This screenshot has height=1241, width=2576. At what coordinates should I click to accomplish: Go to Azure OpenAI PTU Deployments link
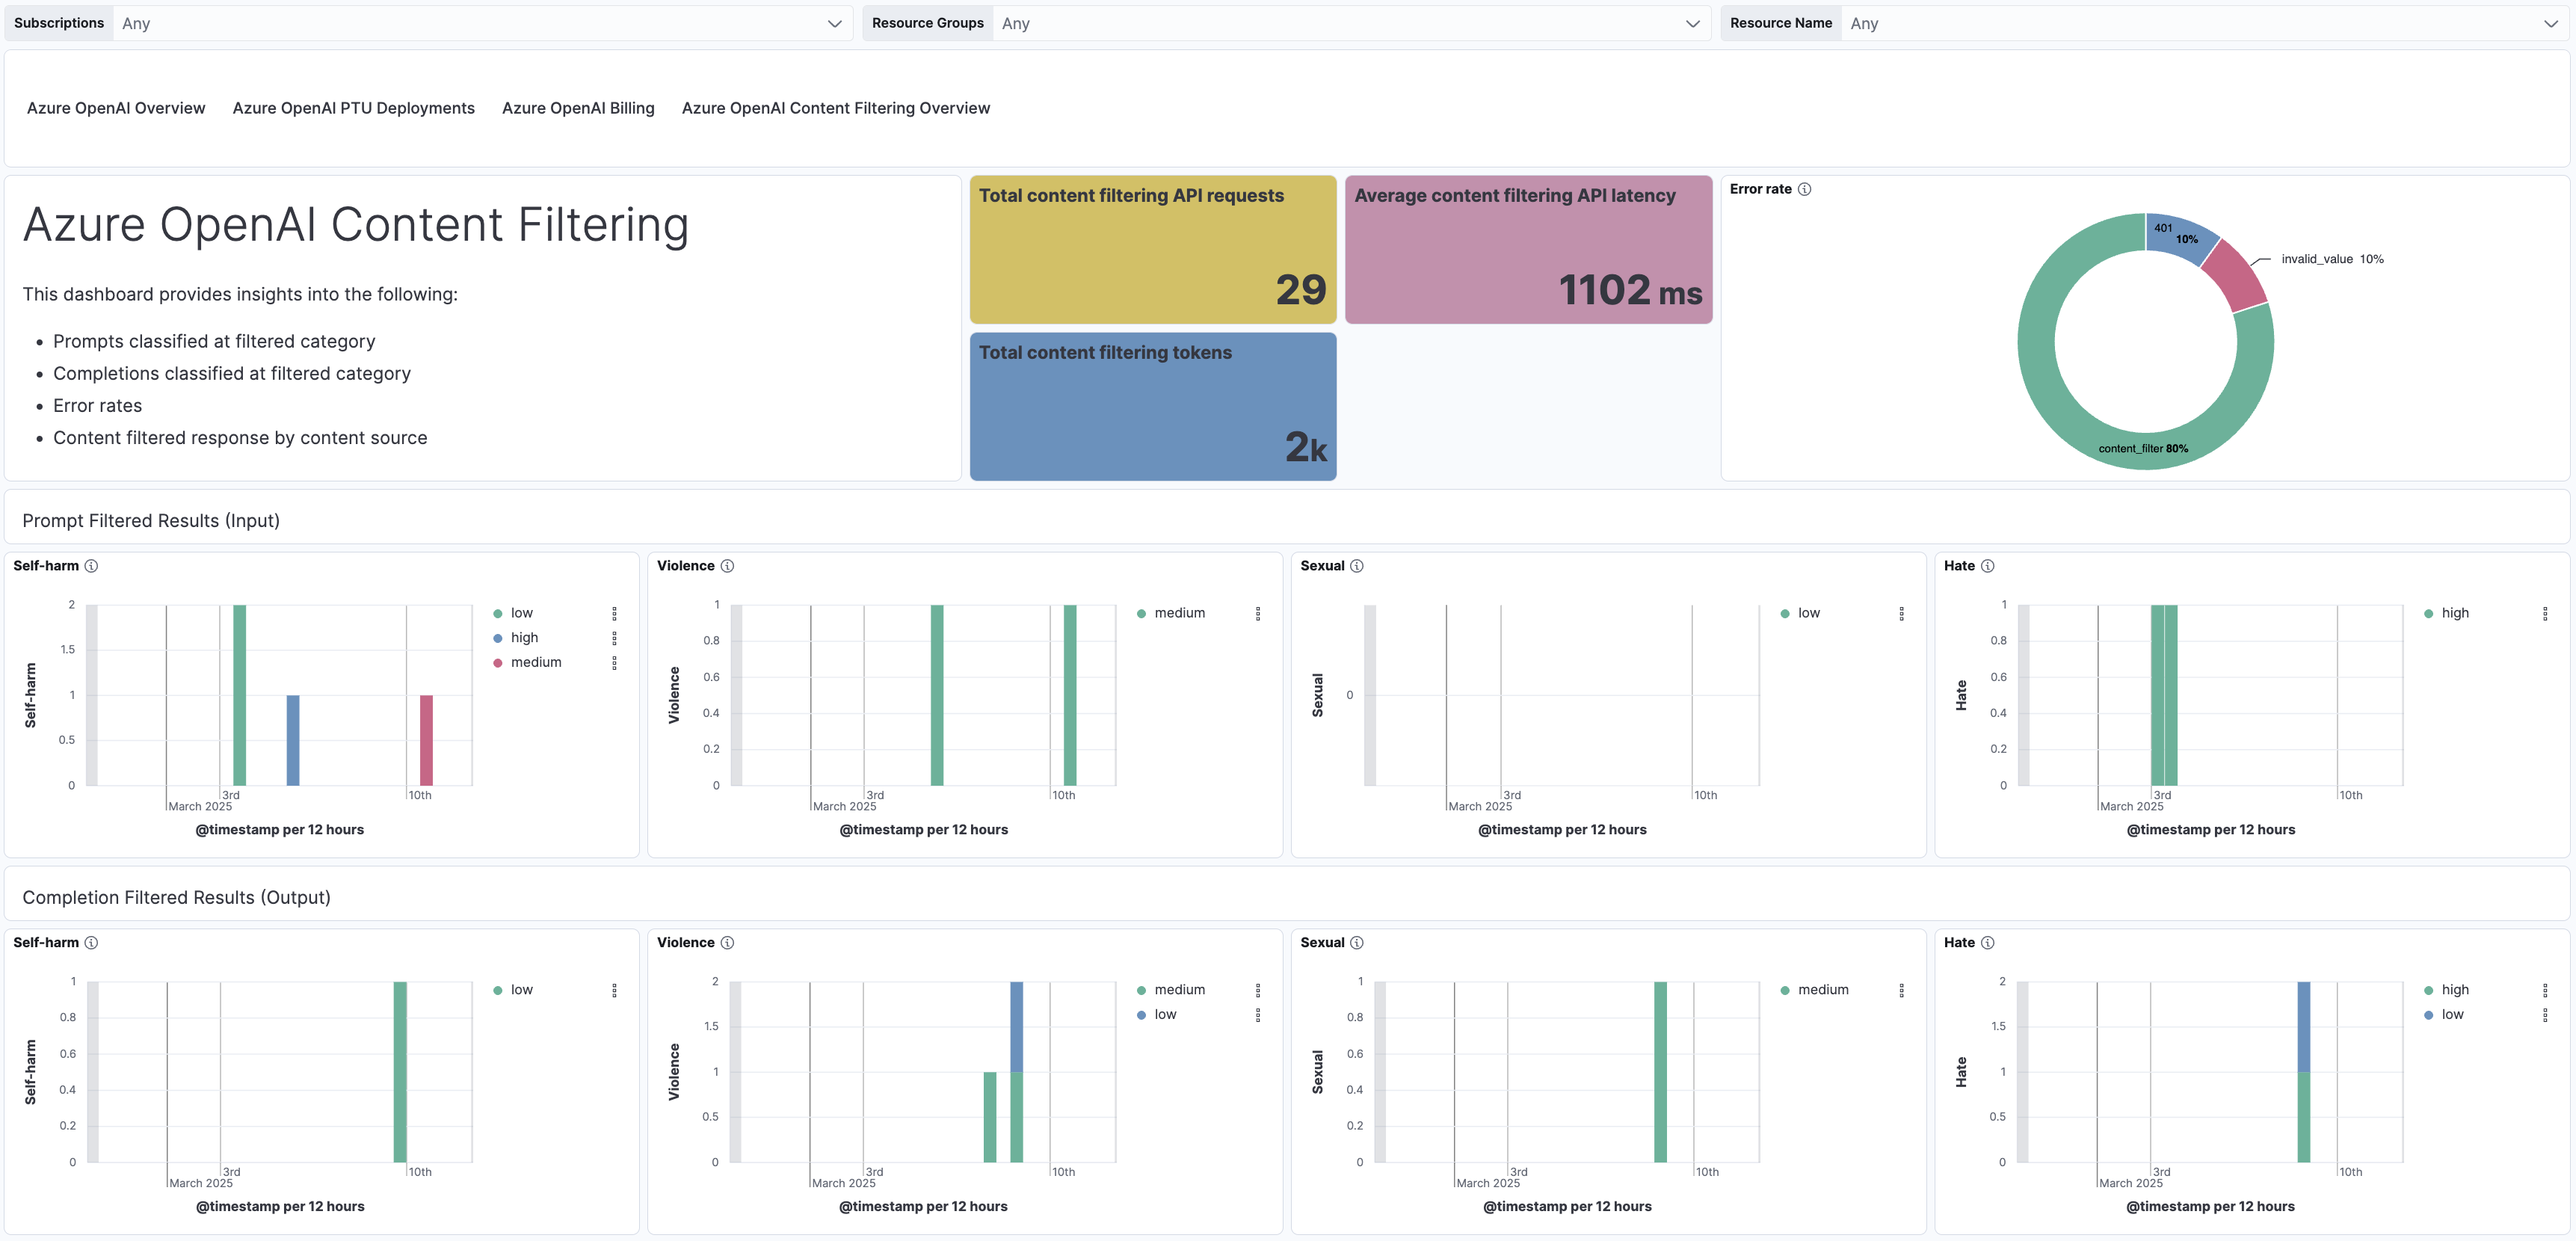353,108
